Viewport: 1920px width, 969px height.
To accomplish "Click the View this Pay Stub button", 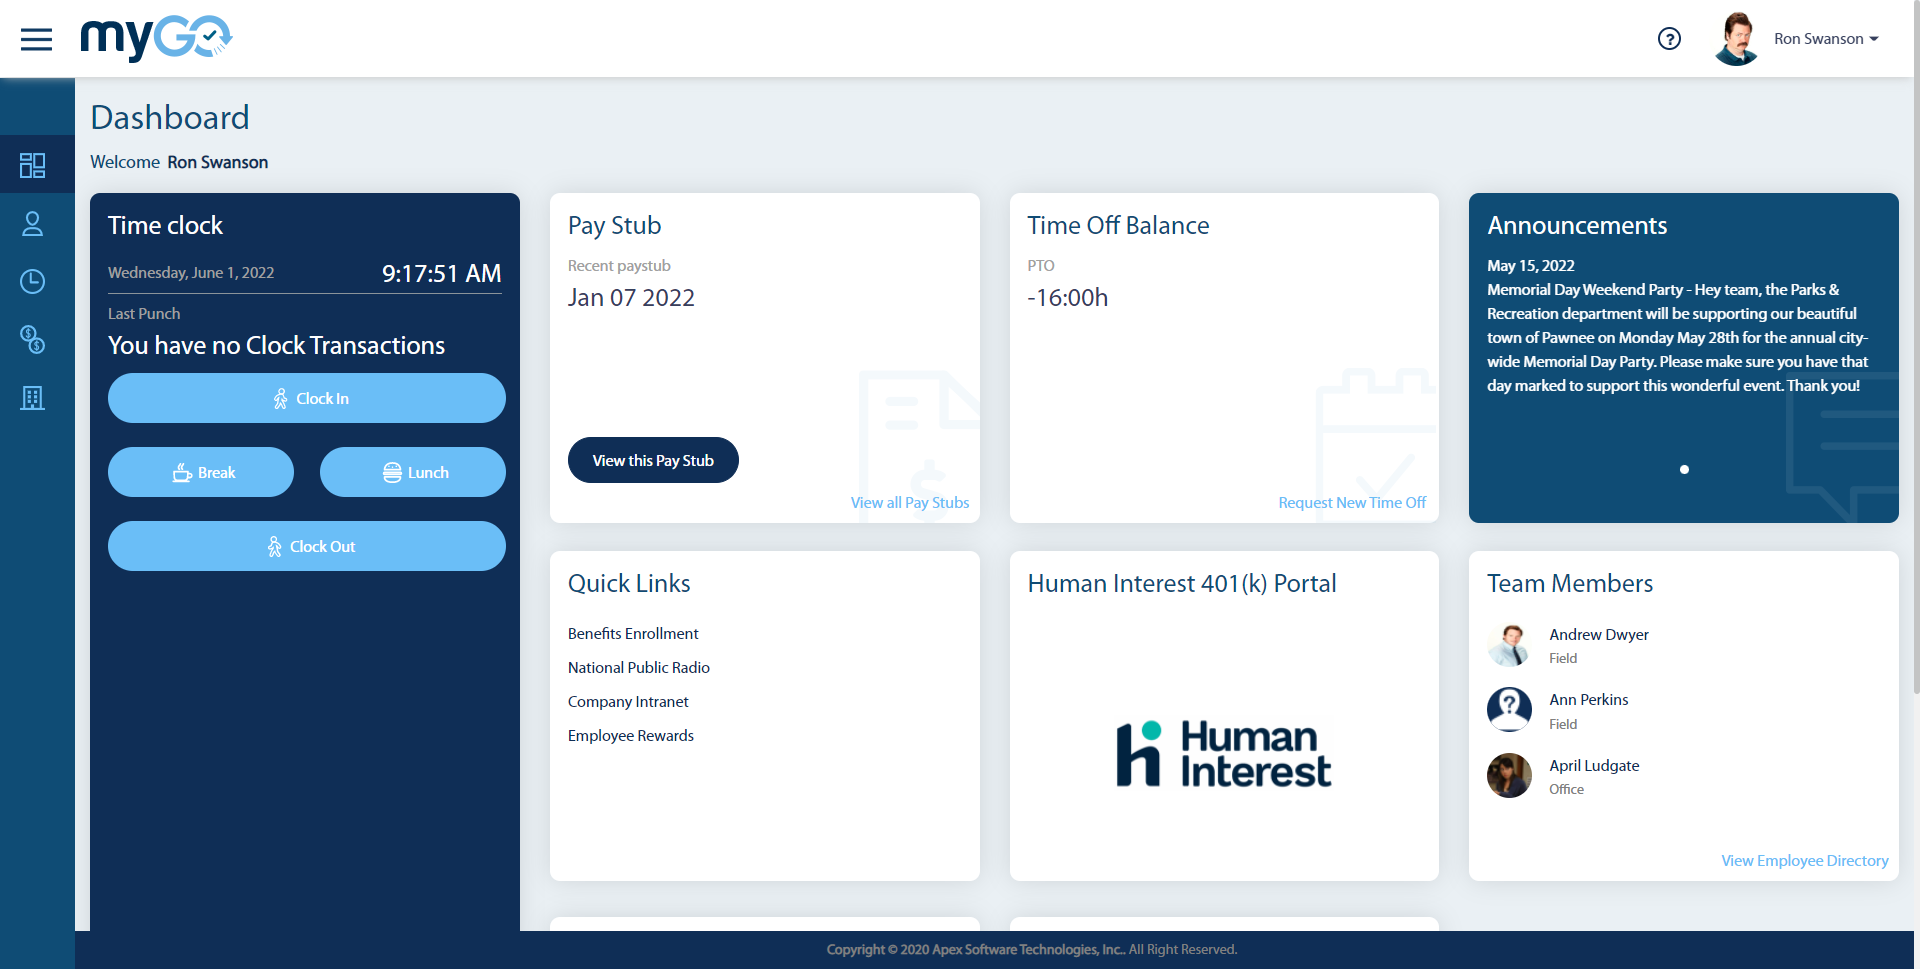I will 653,460.
